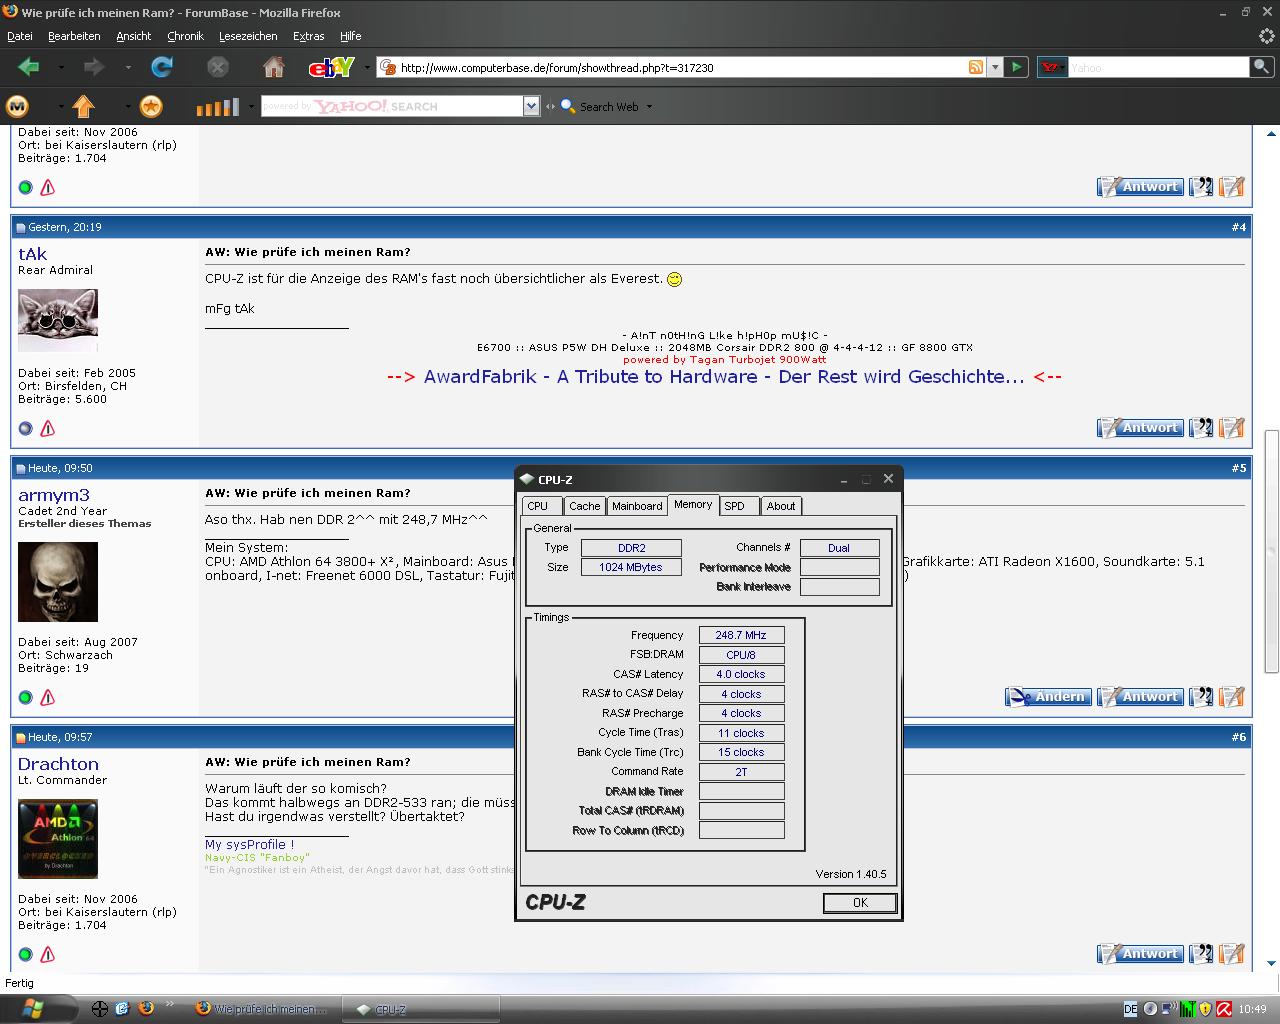The image size is (1280, 1024).
Task: Click the crosshair quick launch icon
Action: (x=99, y=1008)
